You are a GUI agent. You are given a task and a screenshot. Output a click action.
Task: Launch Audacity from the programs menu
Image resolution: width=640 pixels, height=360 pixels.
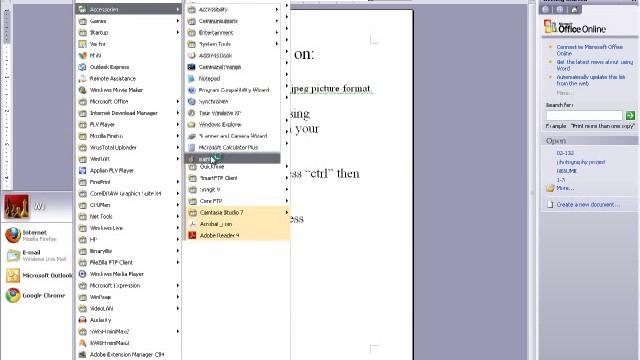click(128, 320)
